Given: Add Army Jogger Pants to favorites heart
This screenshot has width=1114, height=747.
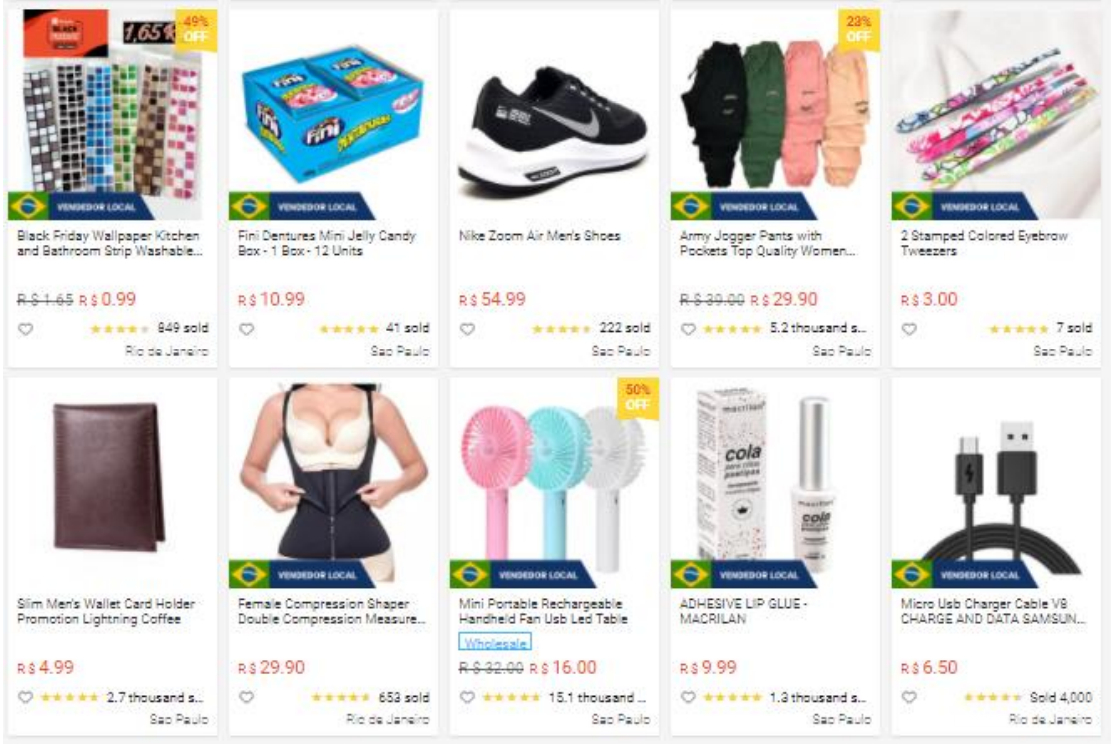Looking at the screenshot, I should (x=688, y=329).
